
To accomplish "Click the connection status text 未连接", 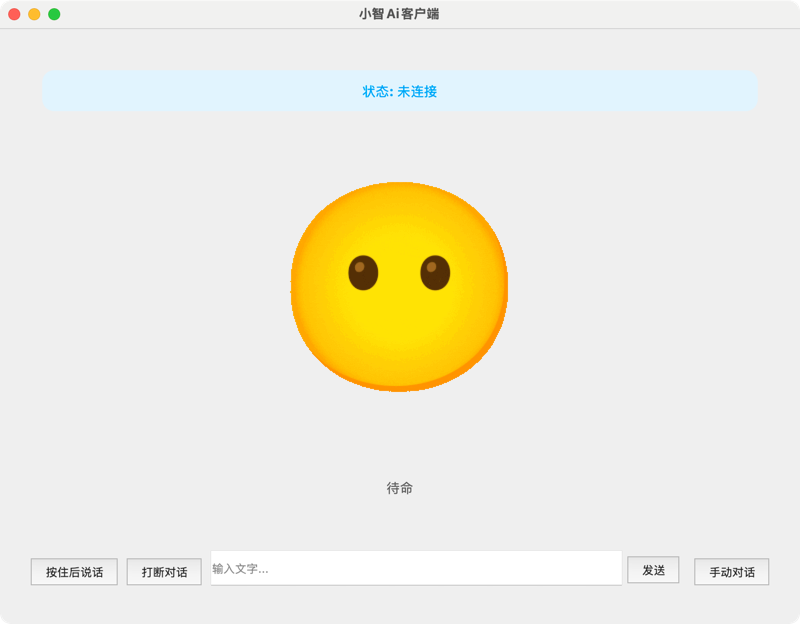I will [x=417, y=90].
